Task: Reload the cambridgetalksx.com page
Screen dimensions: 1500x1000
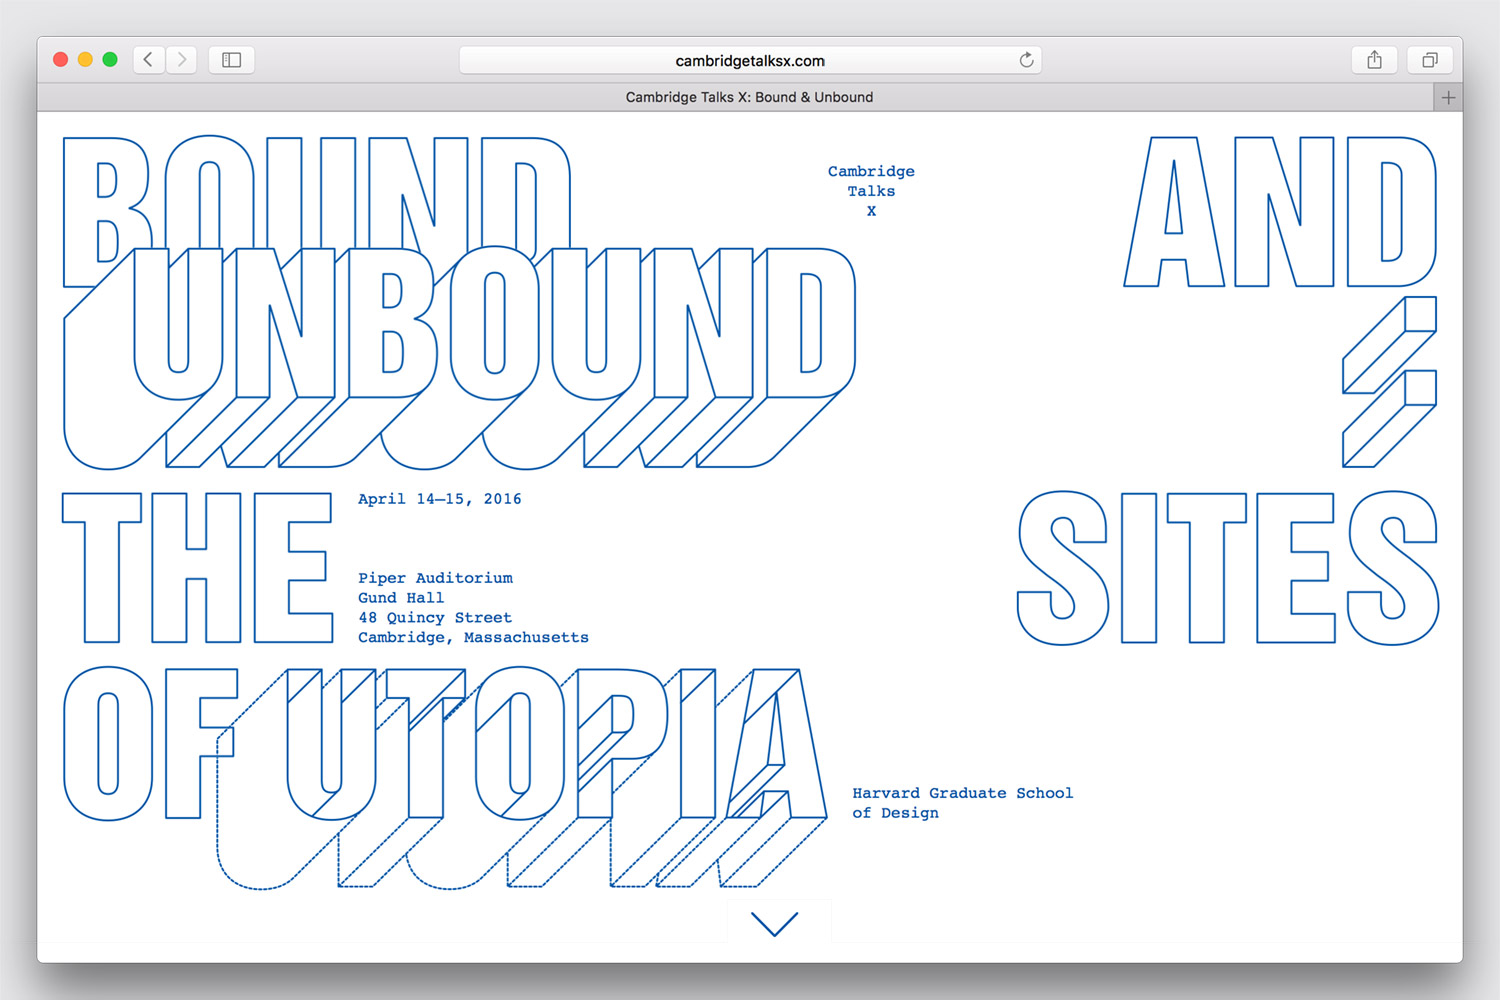Action: tap(1026, 60)
